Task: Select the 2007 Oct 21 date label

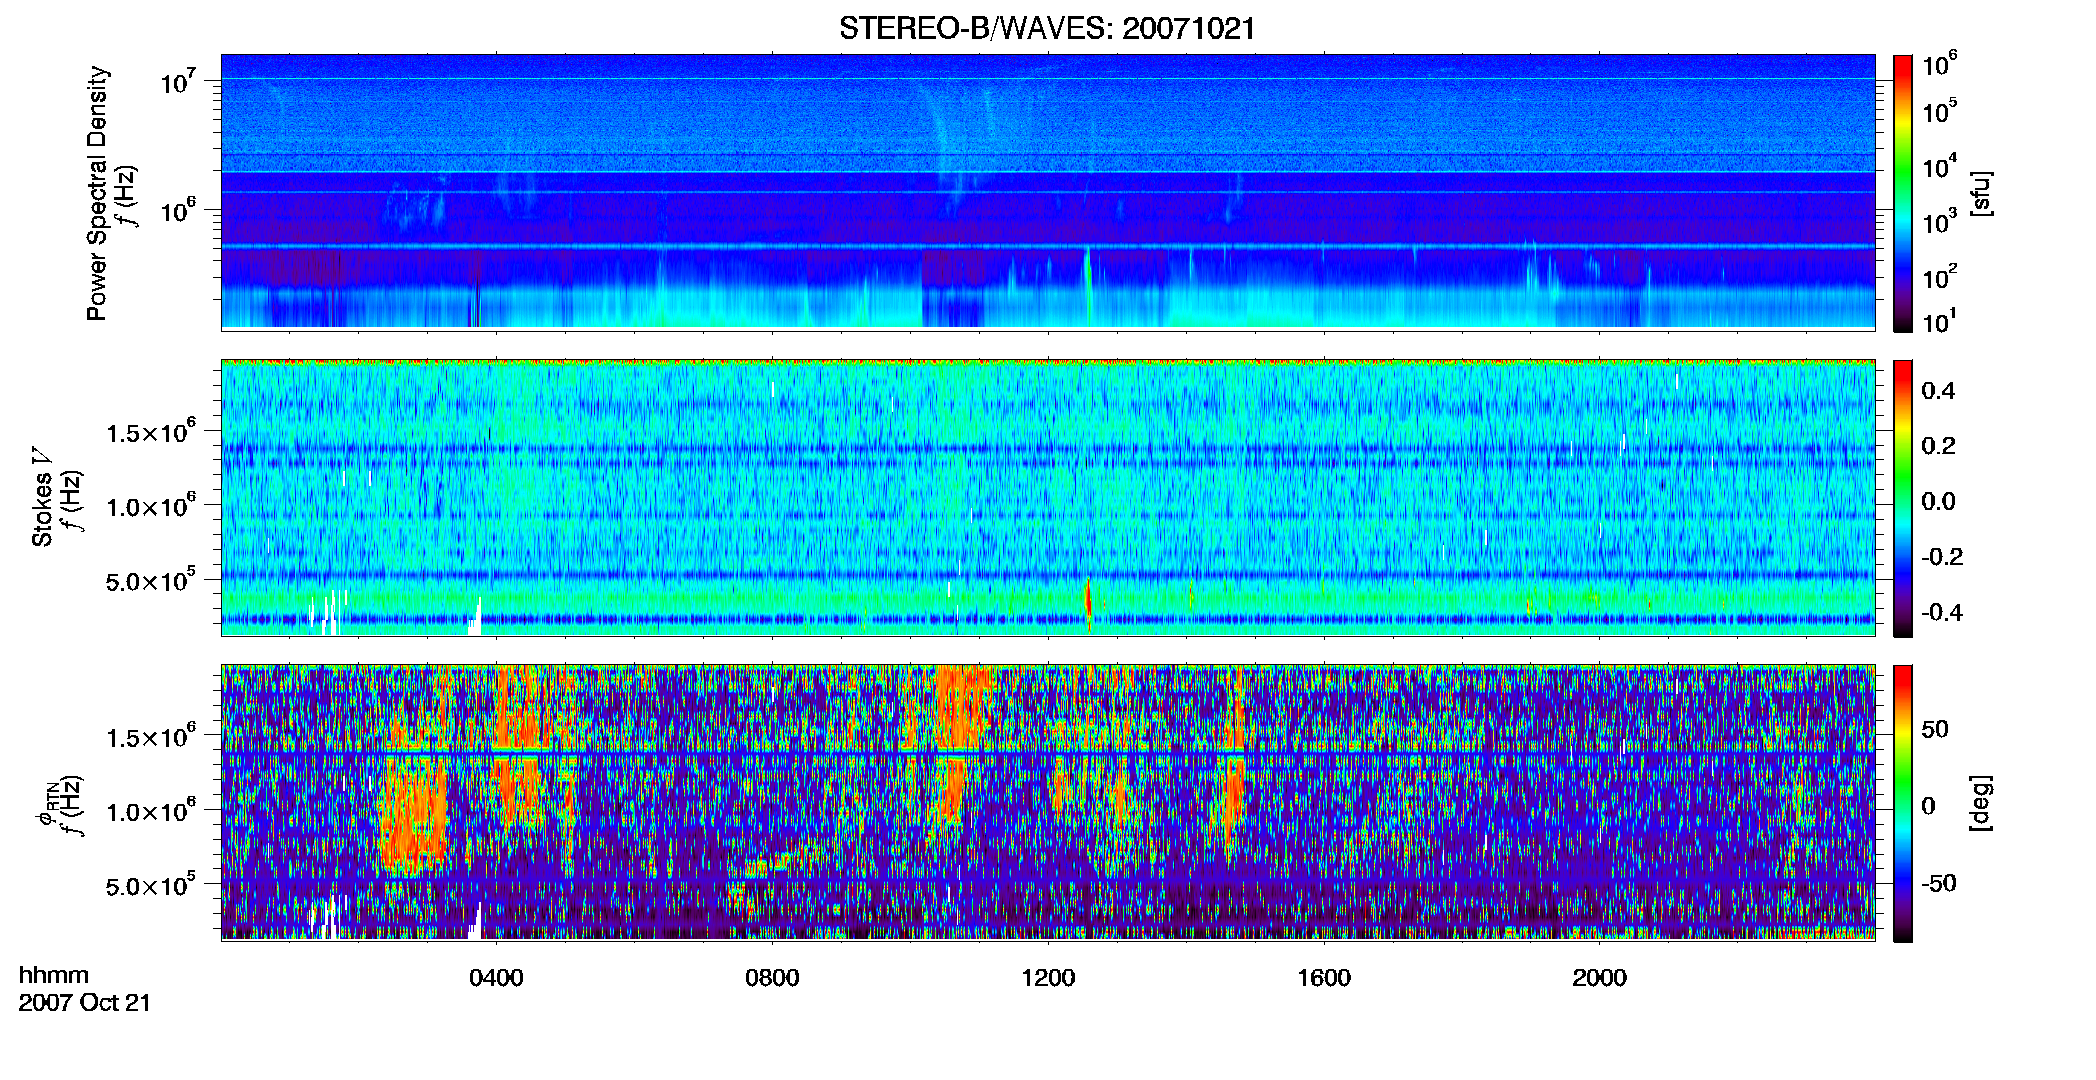Action: click(85, 1003)
